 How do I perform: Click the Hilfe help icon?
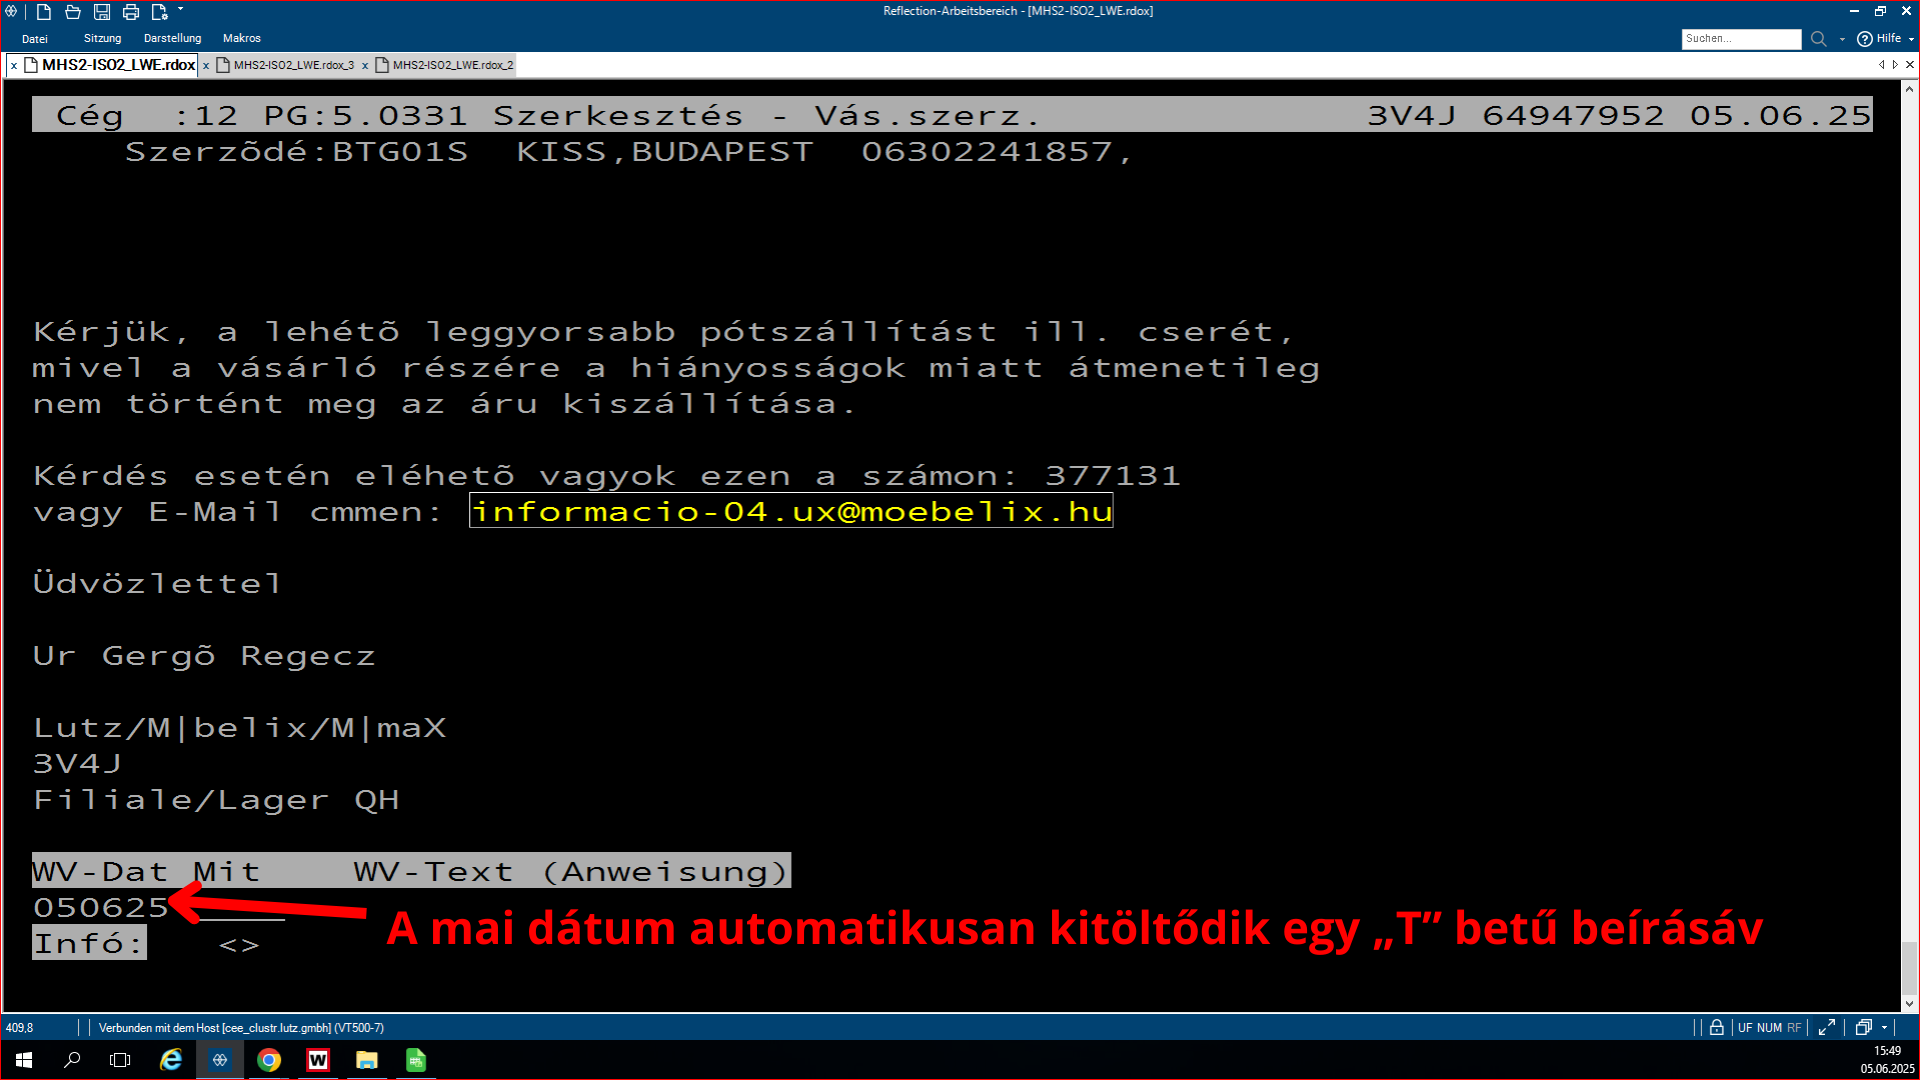point(1865,39)
